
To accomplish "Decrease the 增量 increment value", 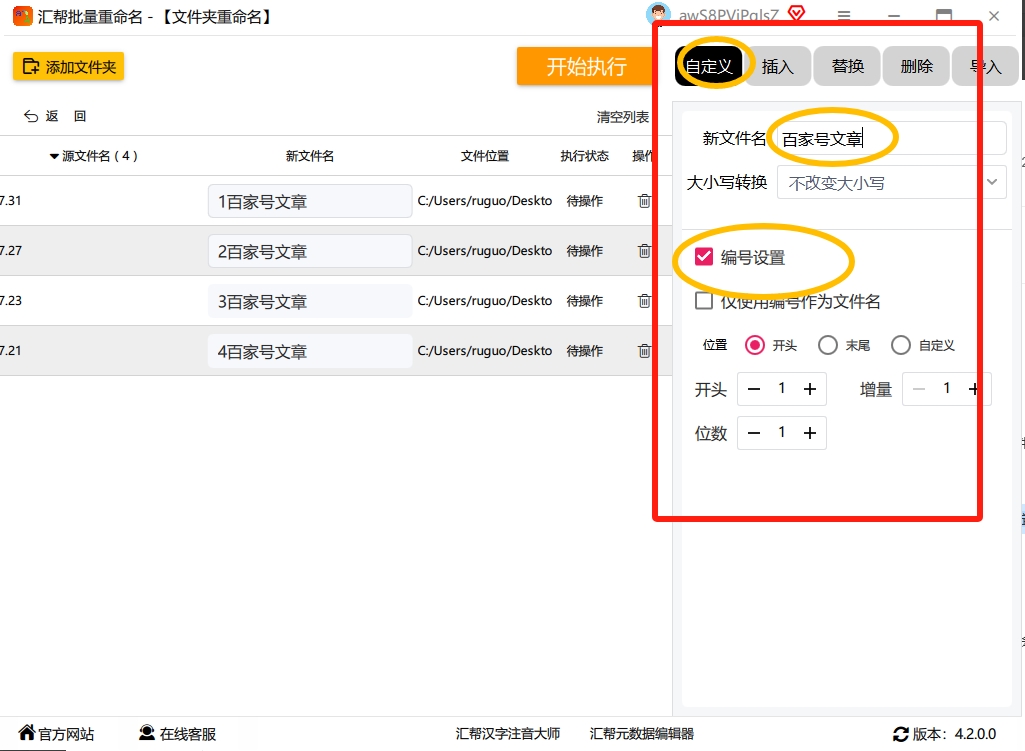I will point(918,389).
